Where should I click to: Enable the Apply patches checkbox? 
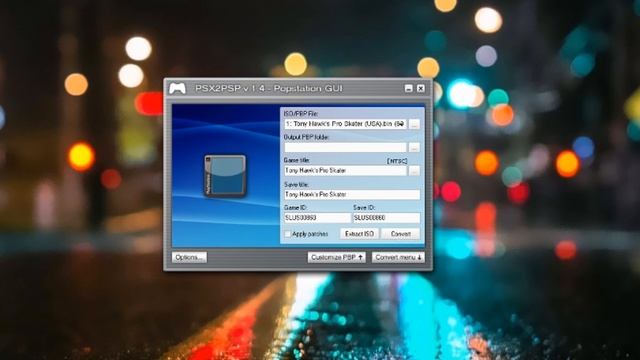point(287,234)
